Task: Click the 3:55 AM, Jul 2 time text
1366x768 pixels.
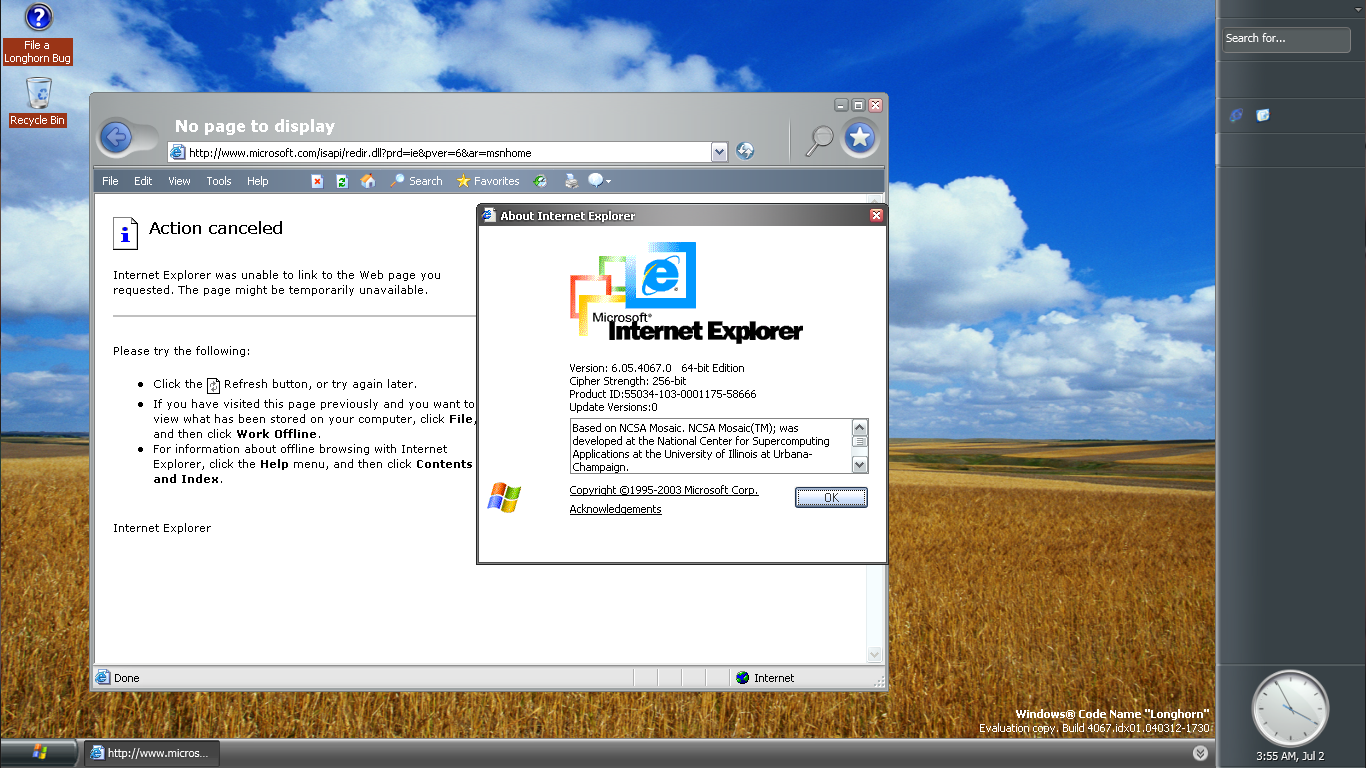Action: click(1291, 756)
